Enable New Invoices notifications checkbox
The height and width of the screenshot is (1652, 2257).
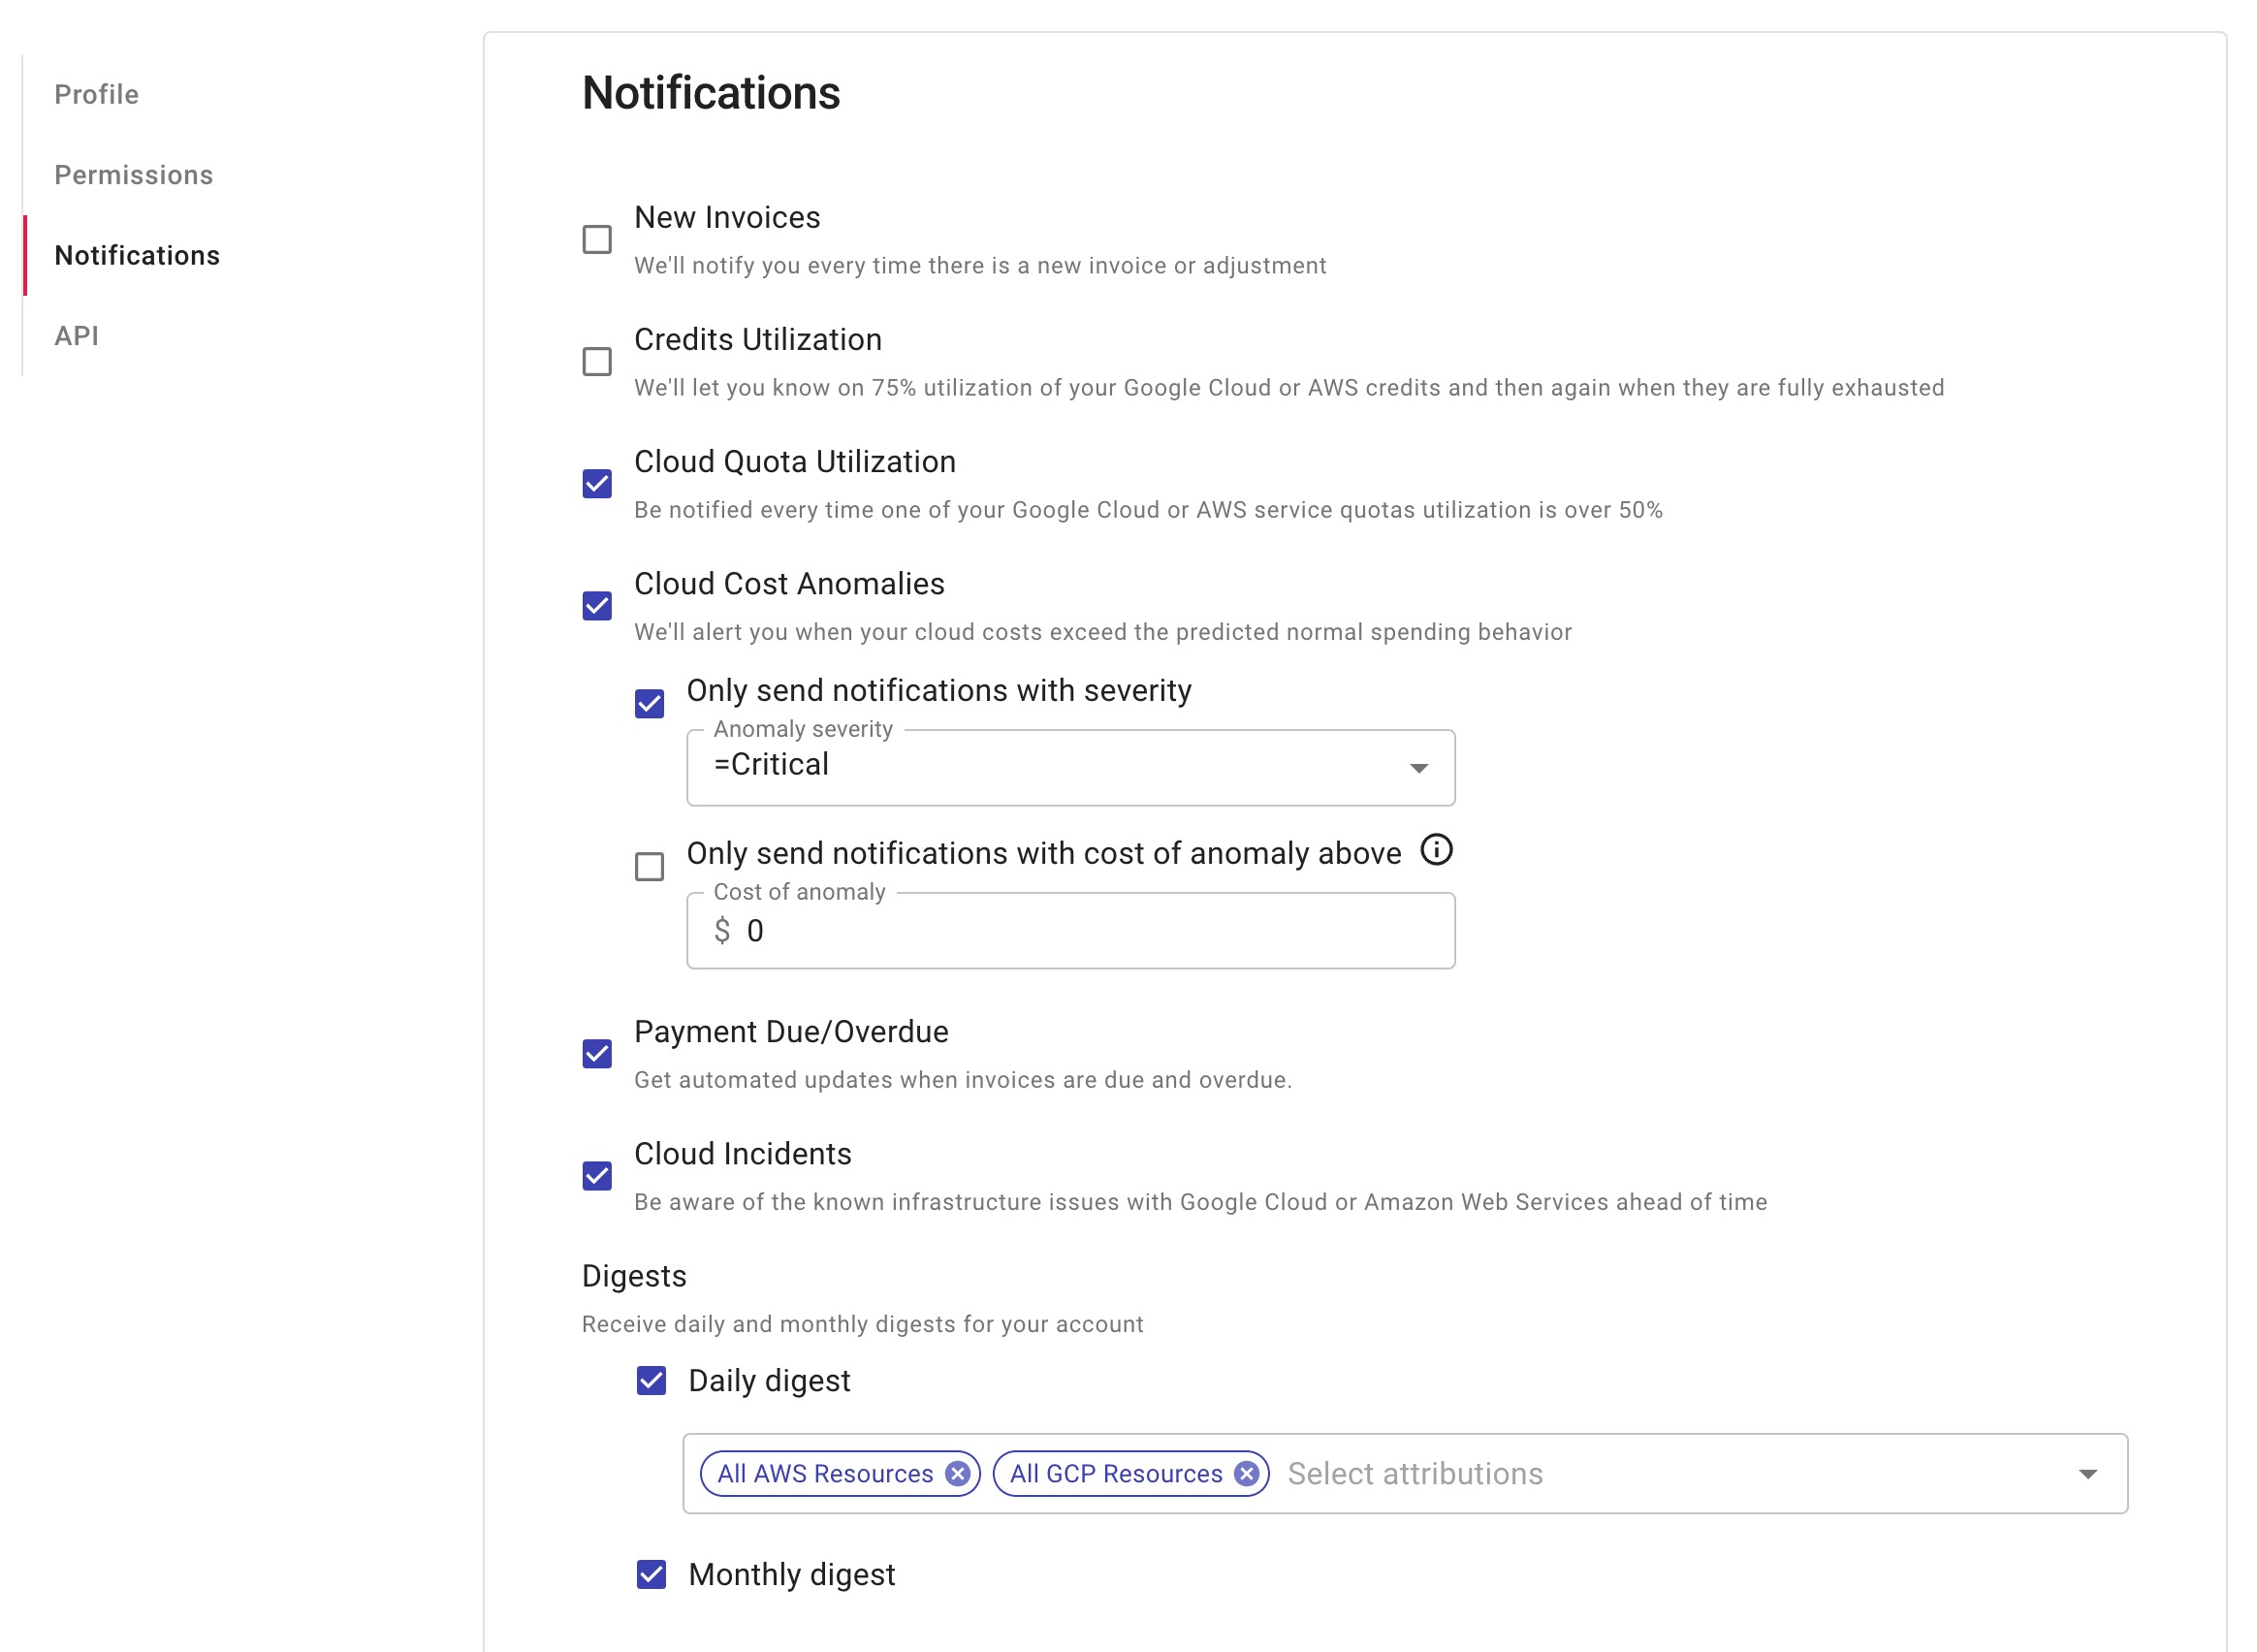[597, 240]
